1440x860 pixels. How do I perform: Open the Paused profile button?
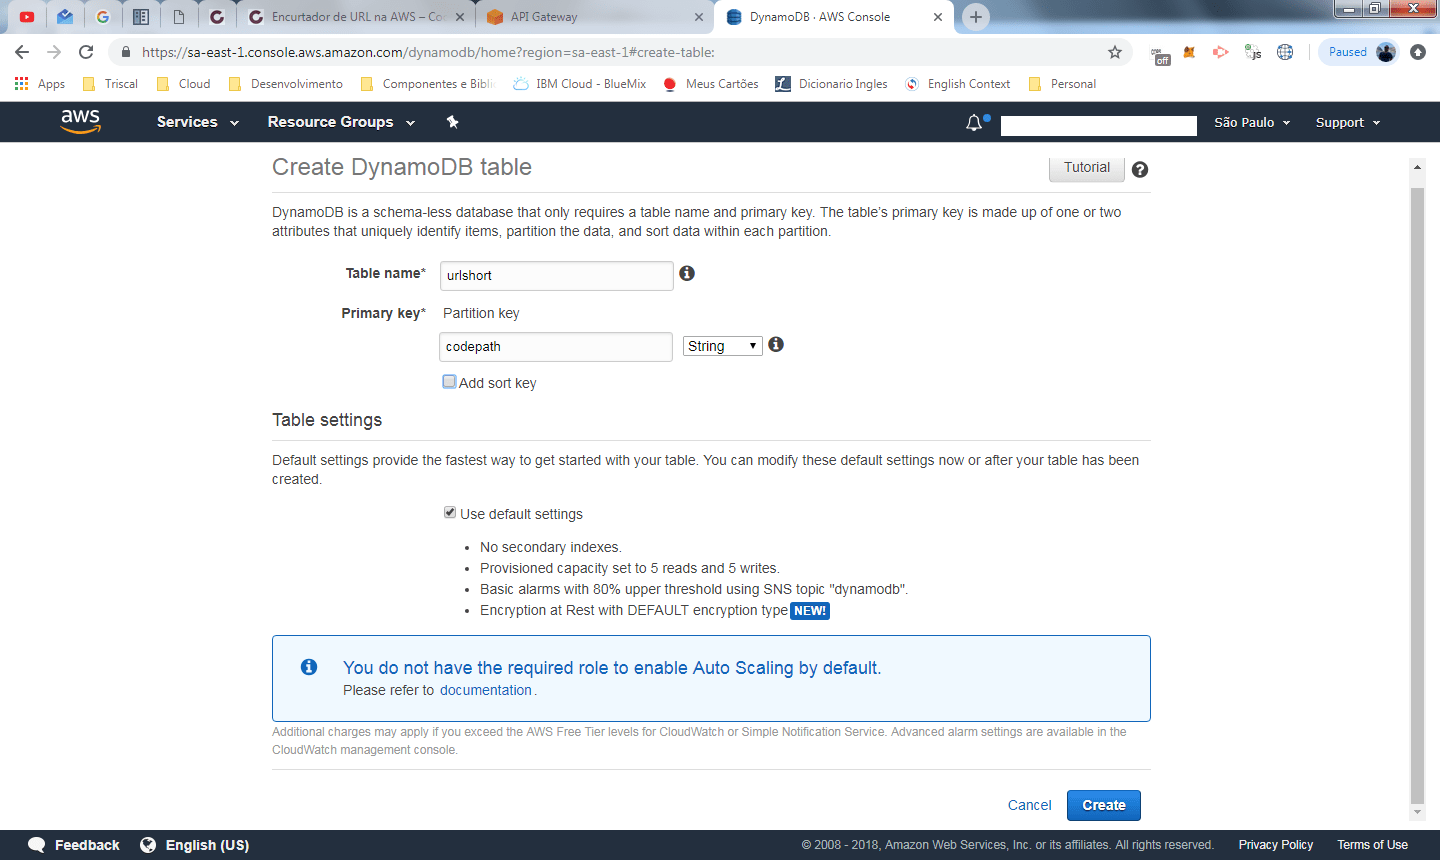1358,52
